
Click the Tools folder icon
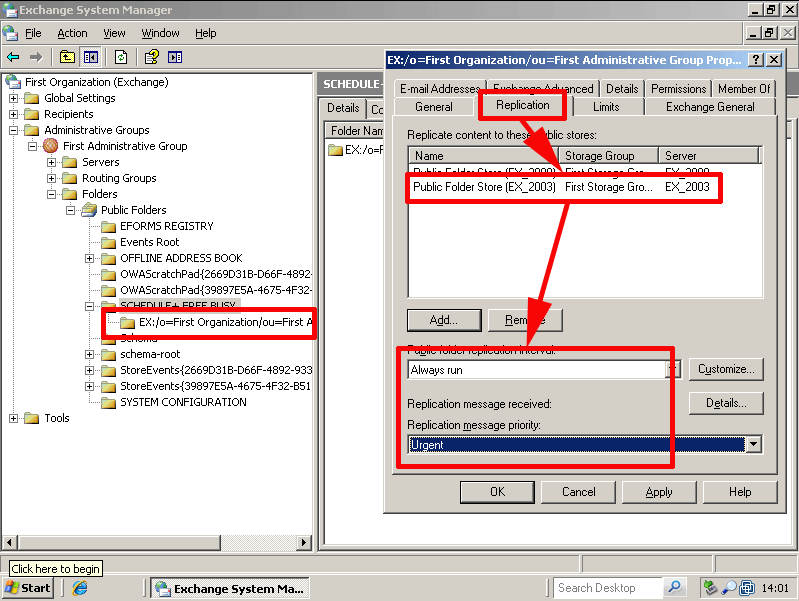click(32, 418)
